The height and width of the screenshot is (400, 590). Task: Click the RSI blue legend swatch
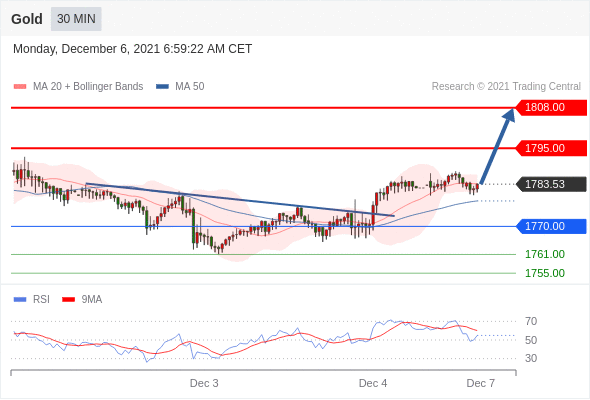[20, 300]
